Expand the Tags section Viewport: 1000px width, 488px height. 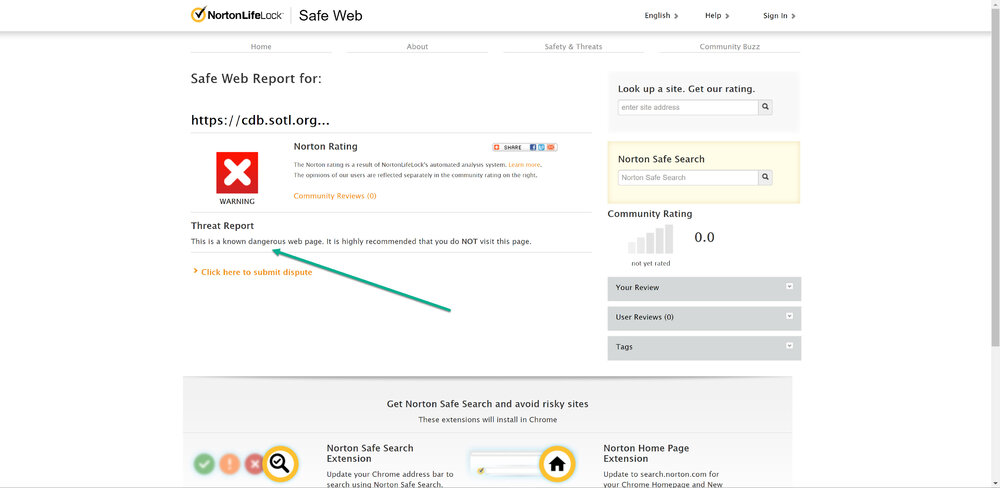pos(789,346)
